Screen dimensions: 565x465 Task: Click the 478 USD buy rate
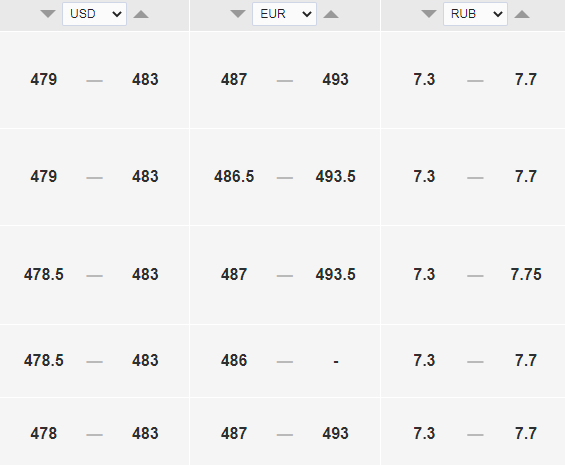[x=44, y=433]
